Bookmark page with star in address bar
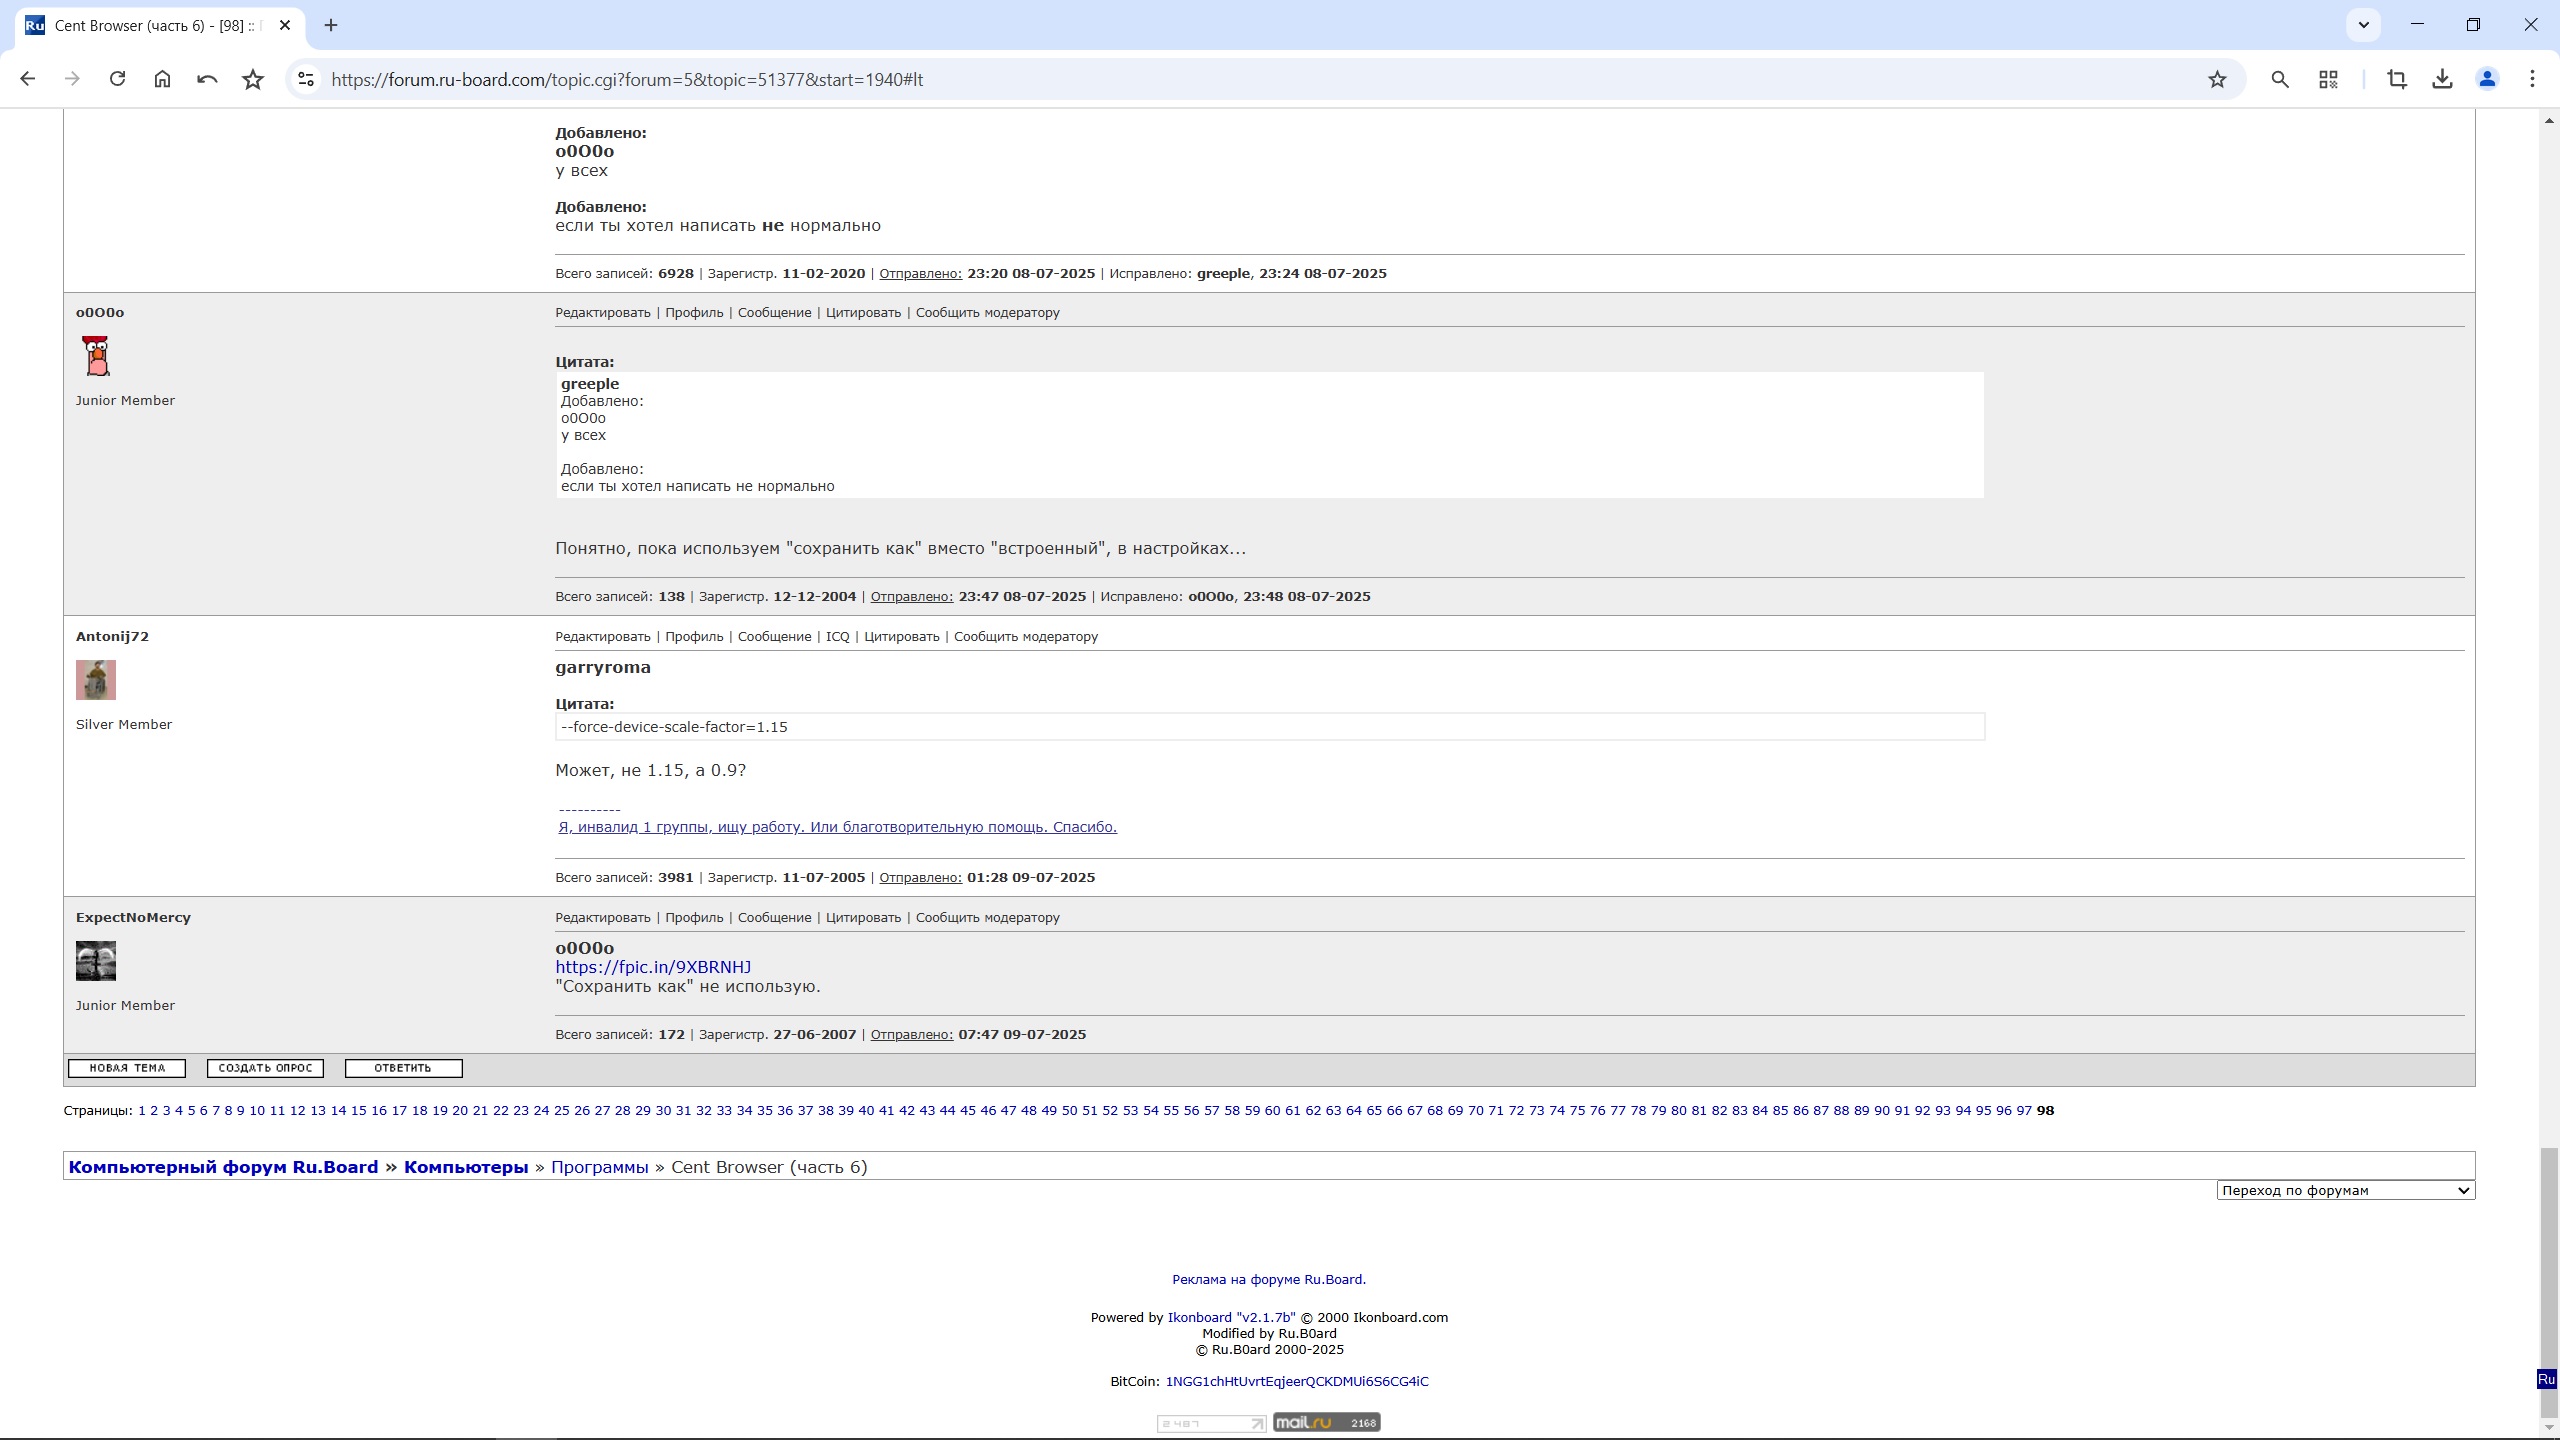Screen dimensions: 2560x1440 click(x=2217, y=79)
